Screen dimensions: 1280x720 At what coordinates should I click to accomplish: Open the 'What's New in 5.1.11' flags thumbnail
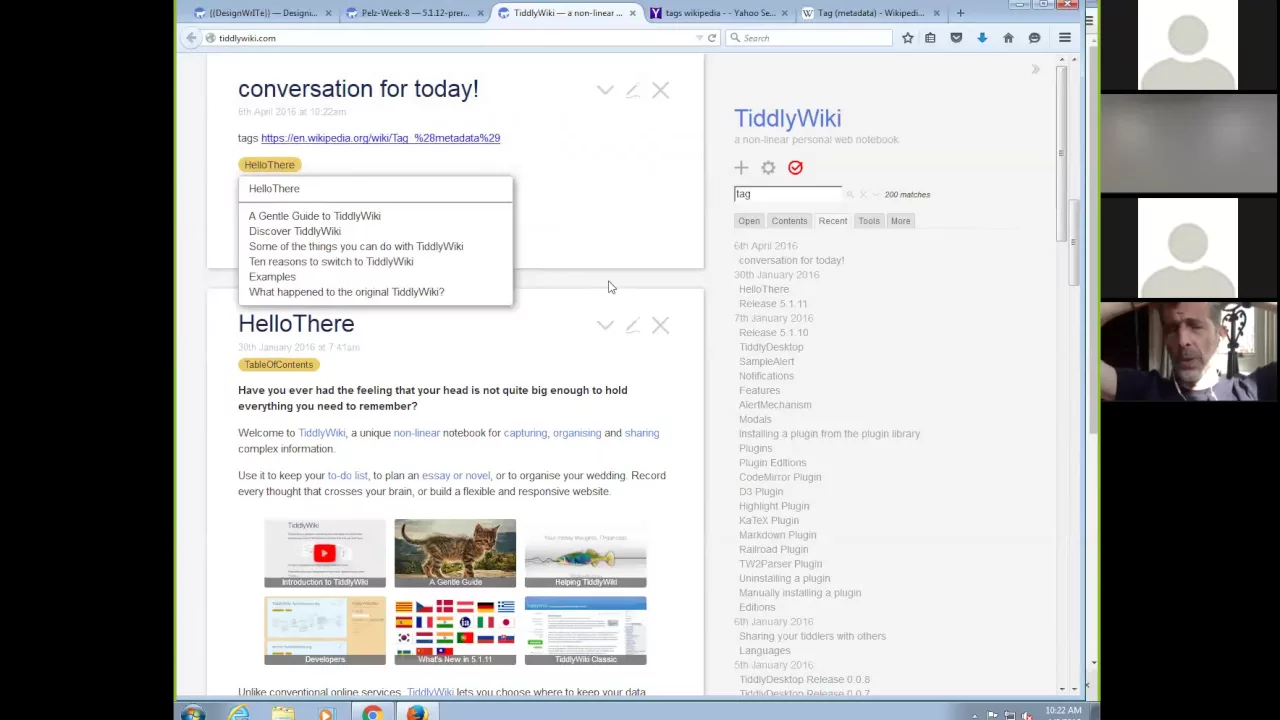tap(455, 631)
